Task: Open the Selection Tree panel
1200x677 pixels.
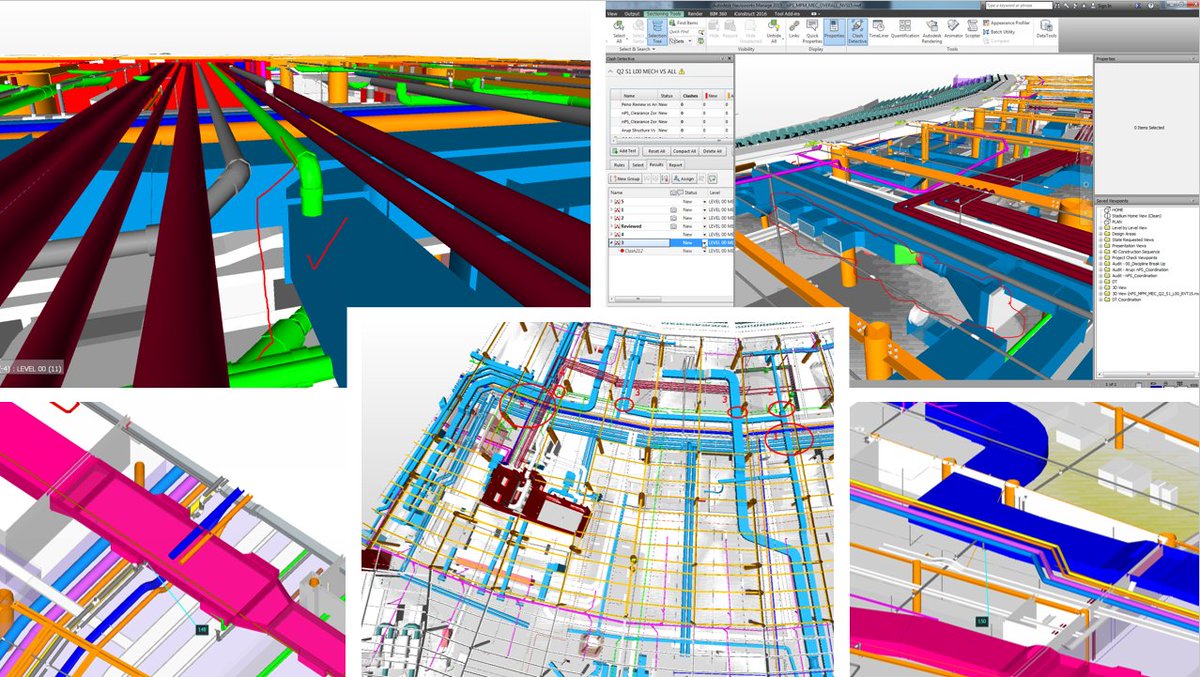Action: (x=657, y=32)
